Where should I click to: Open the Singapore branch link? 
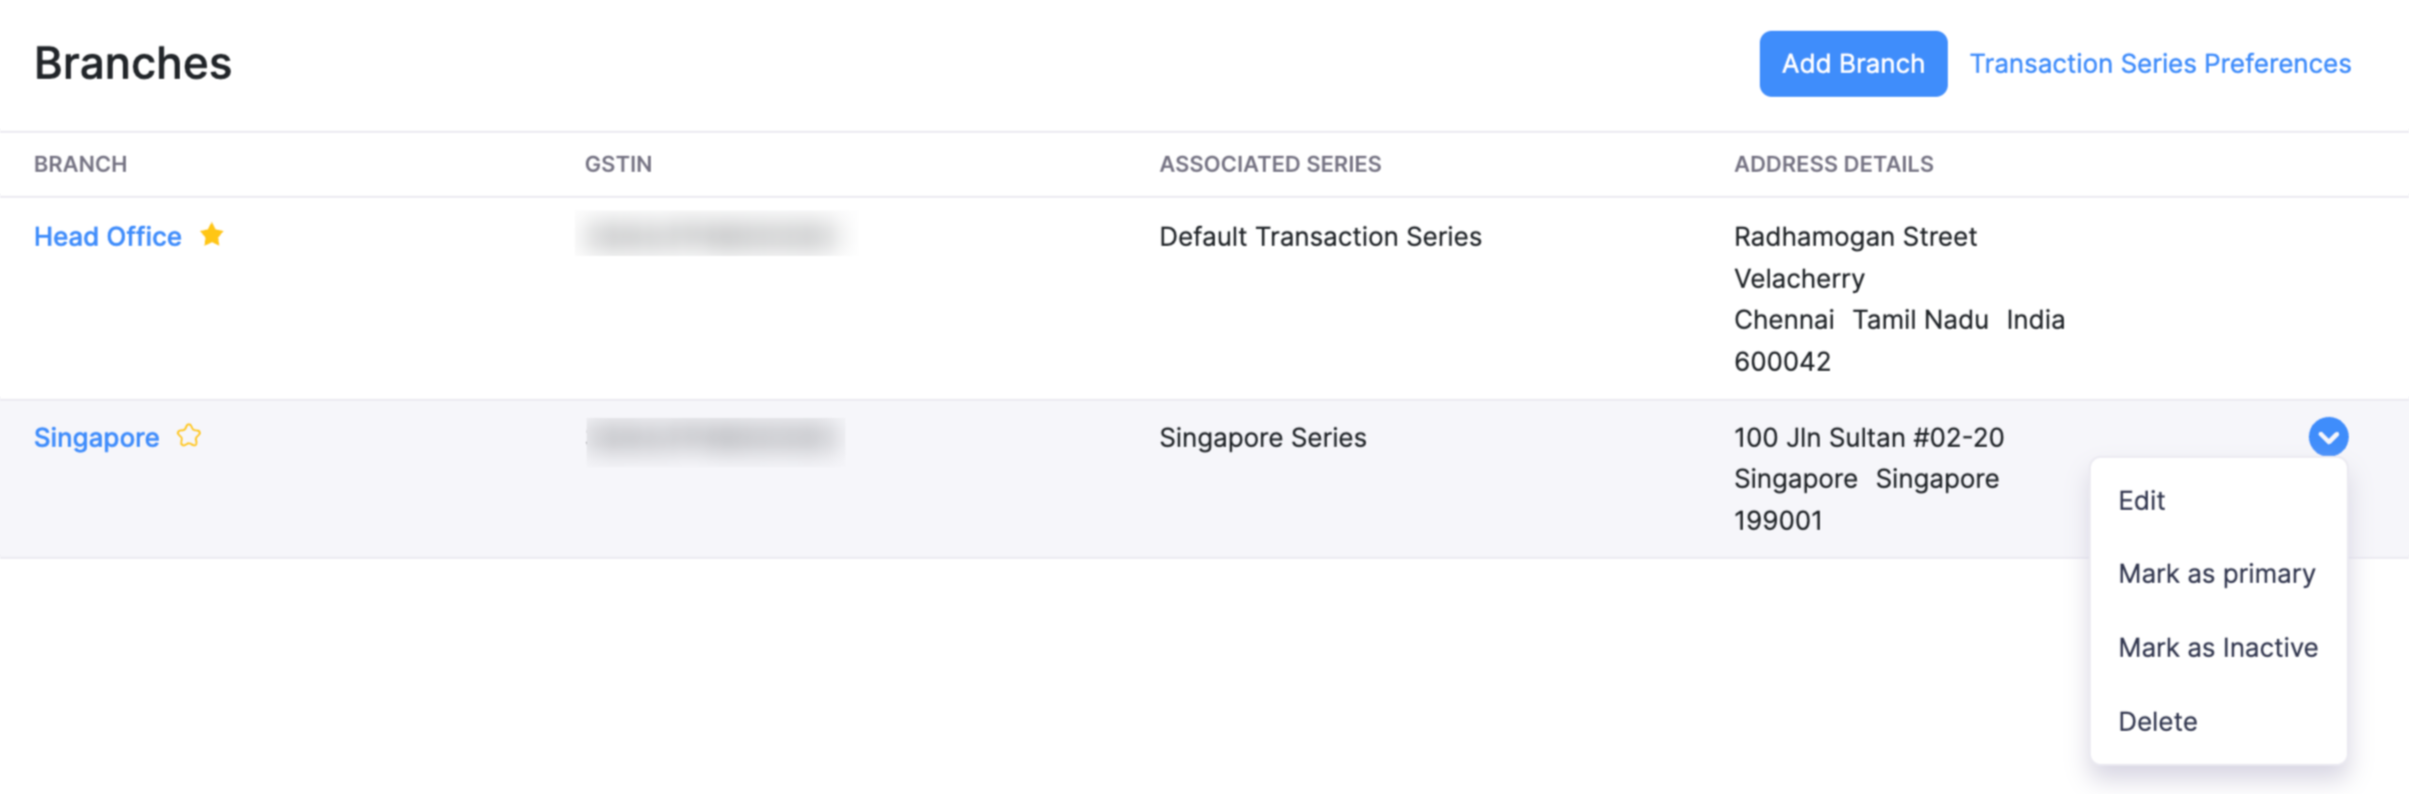coord(96,438)
